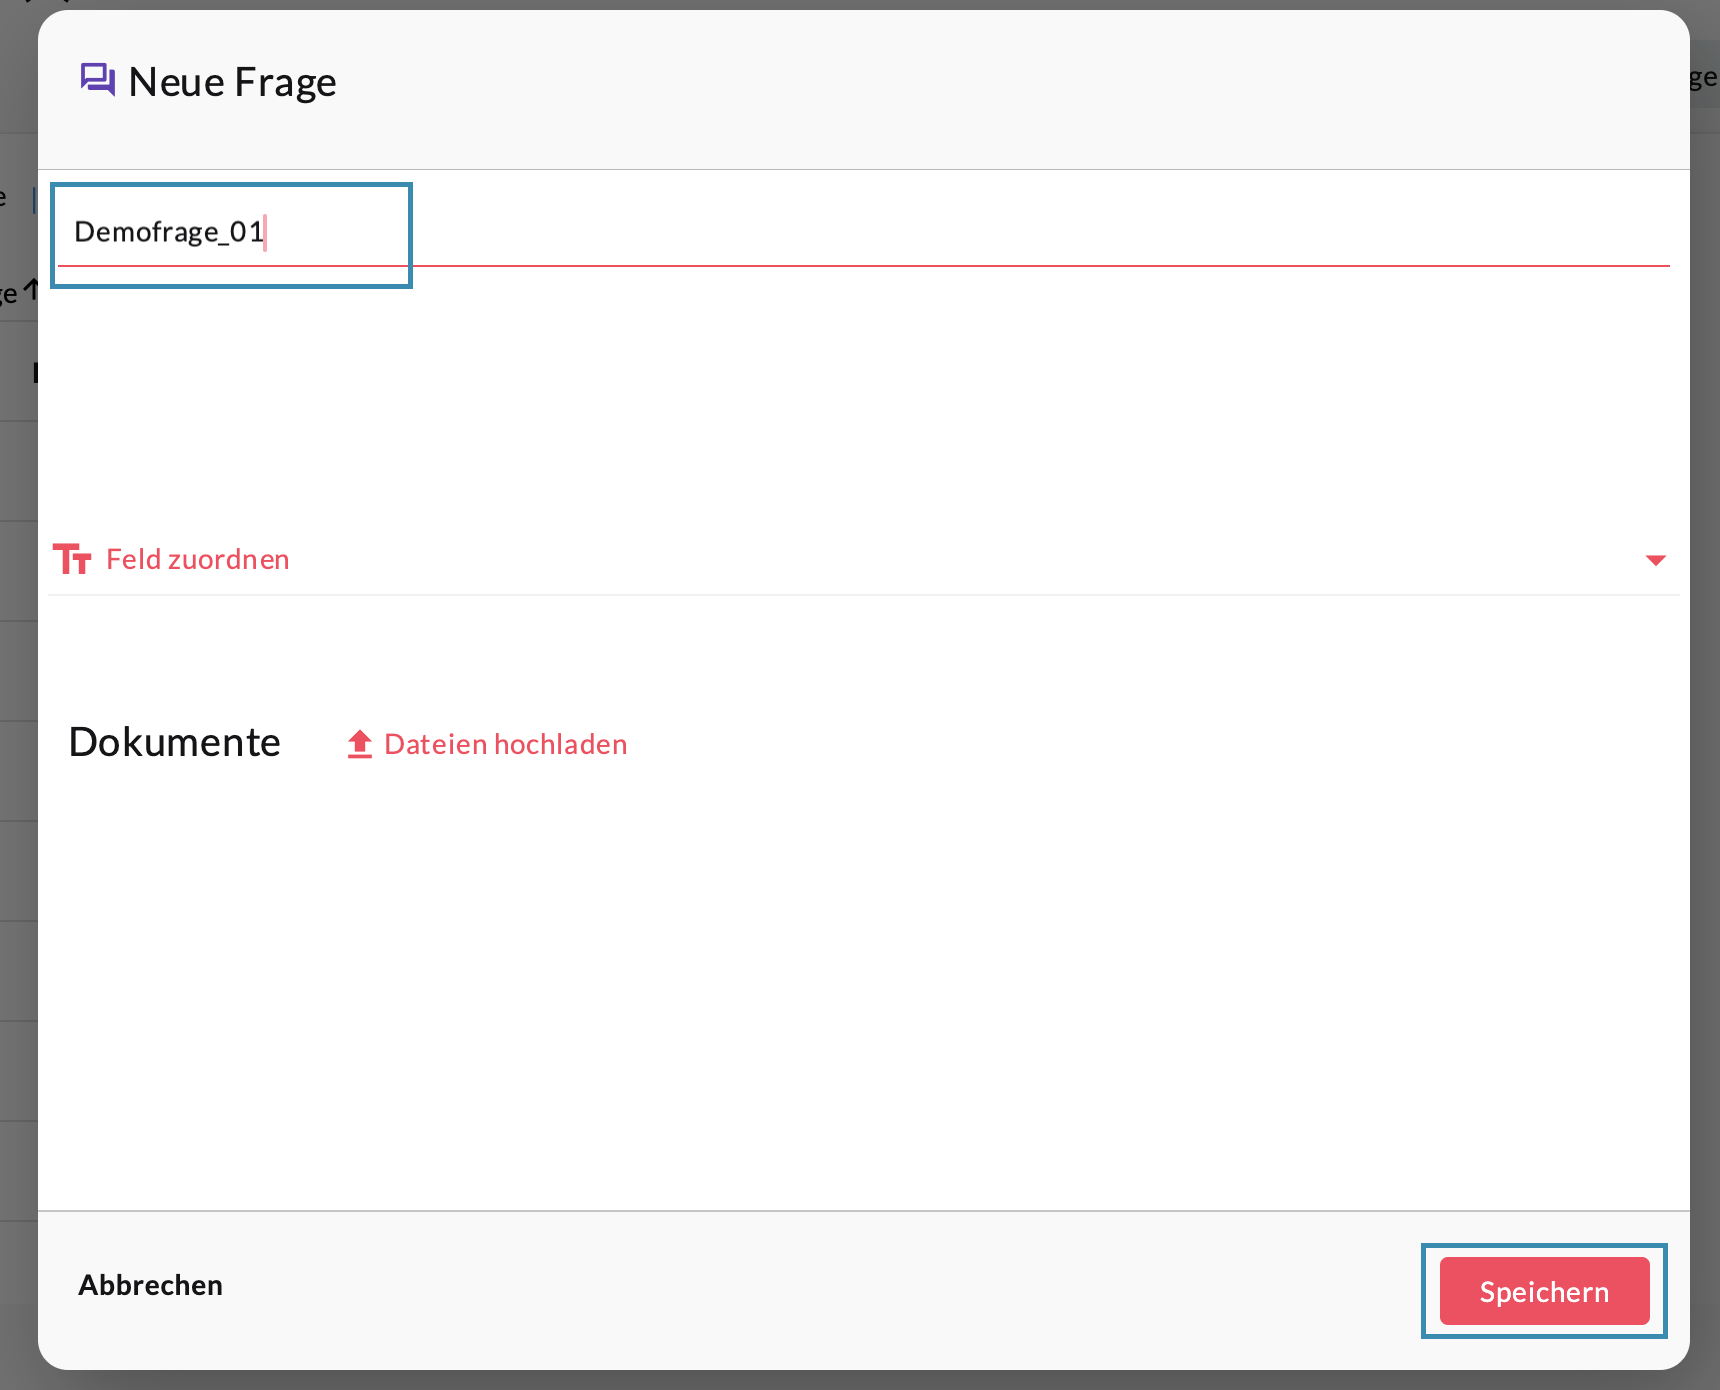Expand Feld zuordnen using the red caret

click(x=1655, y=560)
